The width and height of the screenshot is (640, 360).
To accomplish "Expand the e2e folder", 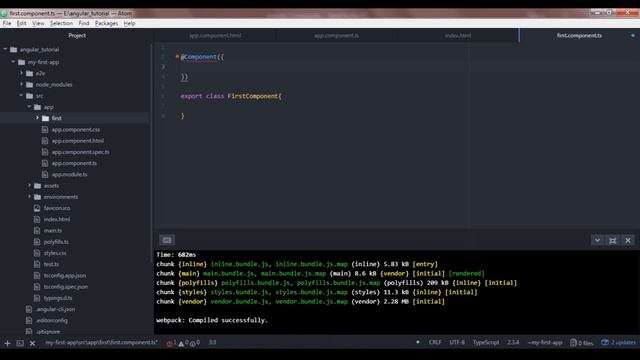I will 21,73.
